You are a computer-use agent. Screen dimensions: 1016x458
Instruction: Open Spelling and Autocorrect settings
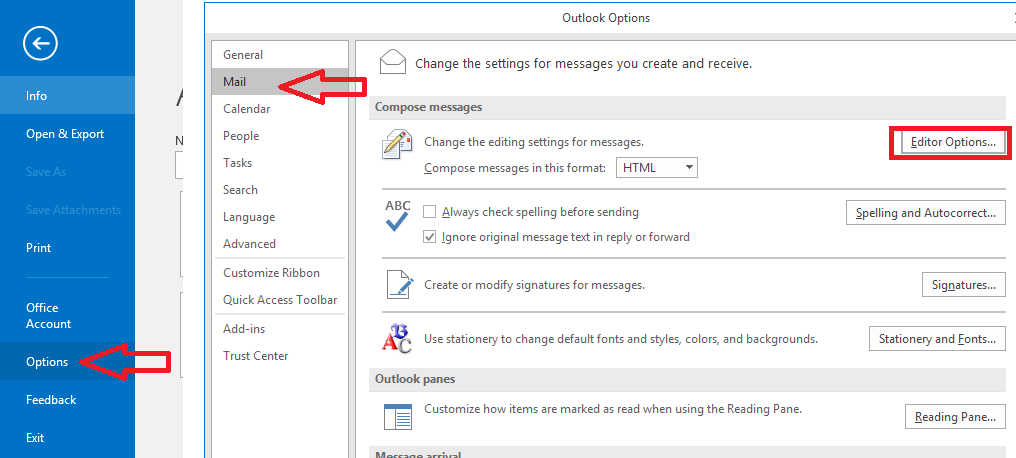tap(925, 212)
